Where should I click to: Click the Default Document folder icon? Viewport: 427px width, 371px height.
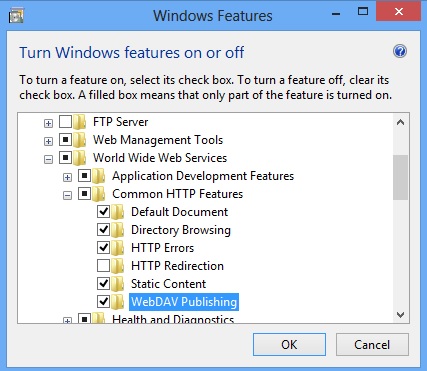pyautogui.click(x=118, y=212)
